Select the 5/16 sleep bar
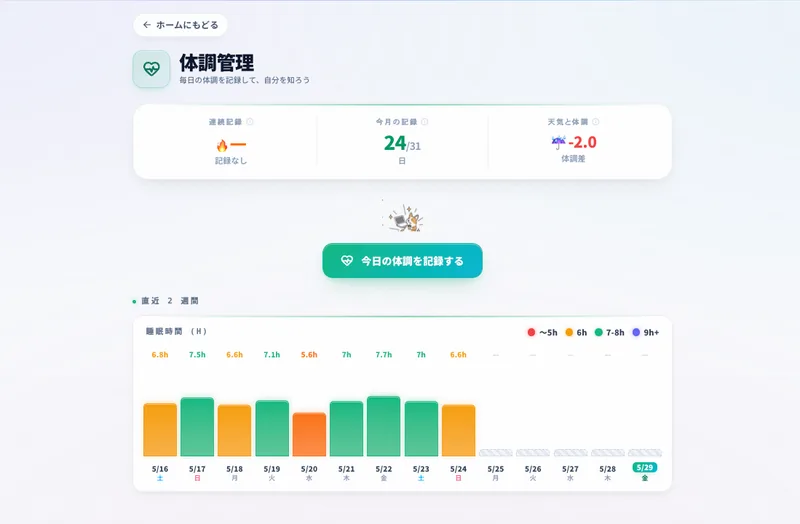The height and width of the screenshot is (524, 800). tap(160, 430)
